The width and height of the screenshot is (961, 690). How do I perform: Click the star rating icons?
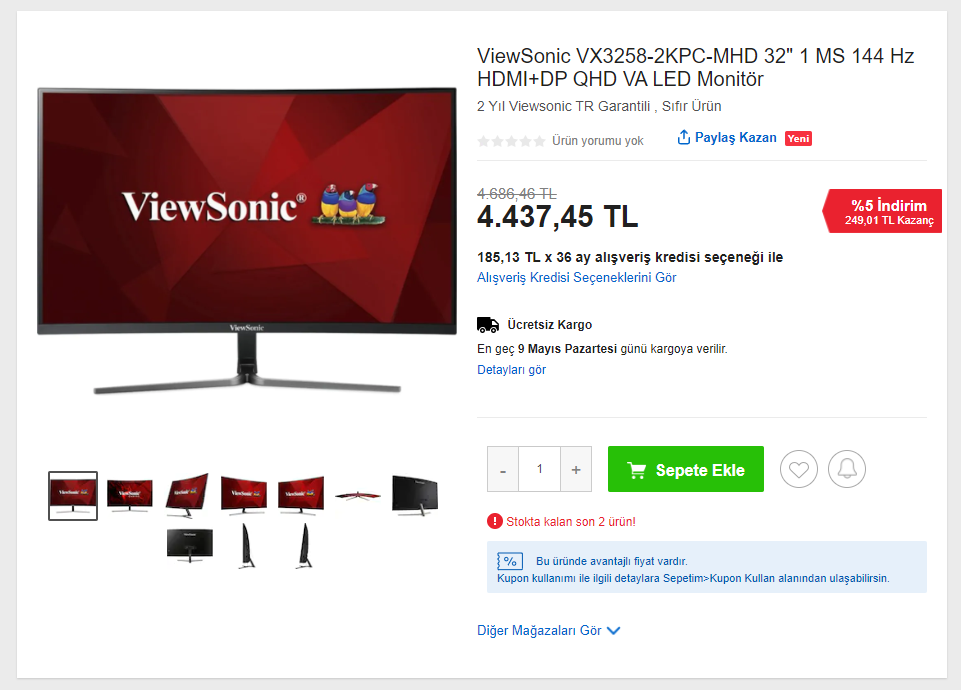(x=511, y=141)
